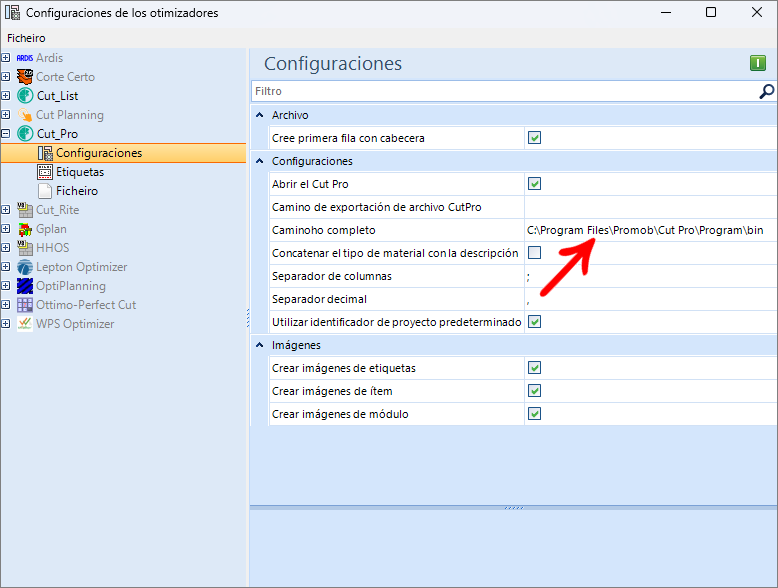Click the OptiPlanning label
The height and width of the screenshot is (588, 778).
tap(71, 286)
